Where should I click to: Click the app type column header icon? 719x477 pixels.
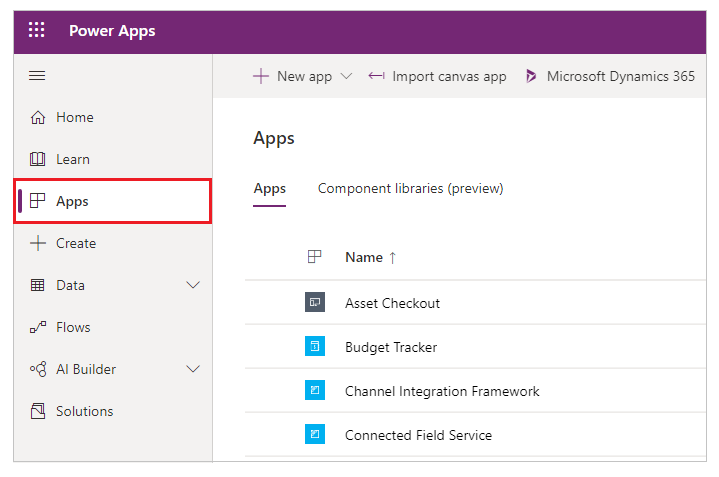(315, 257)
